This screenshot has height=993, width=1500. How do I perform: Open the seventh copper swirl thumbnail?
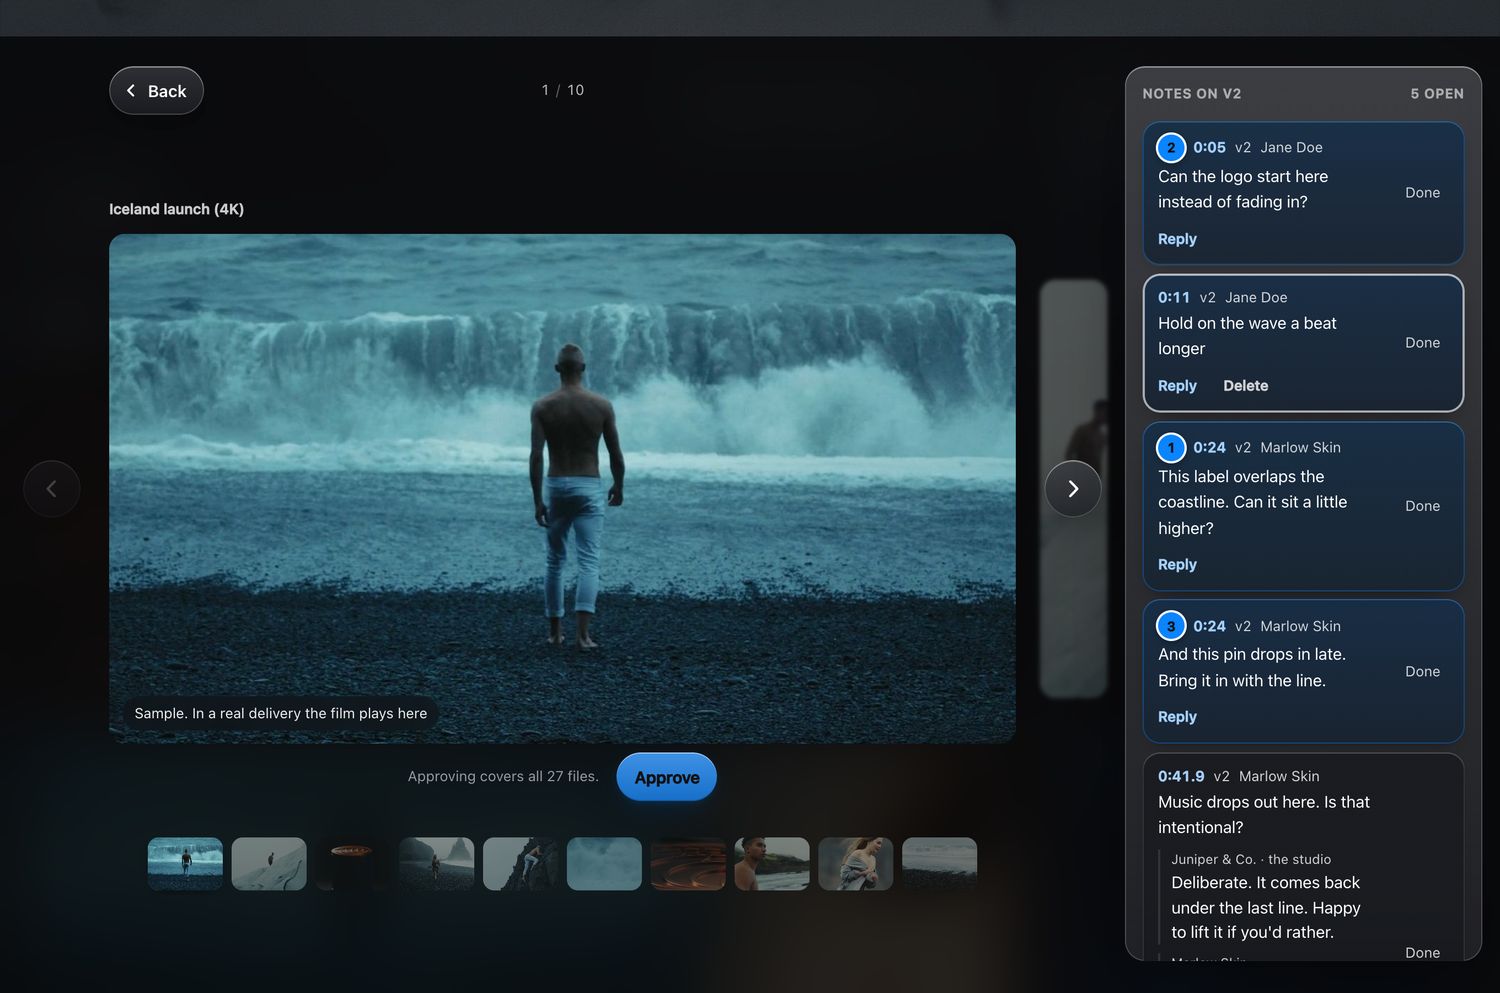688,864
